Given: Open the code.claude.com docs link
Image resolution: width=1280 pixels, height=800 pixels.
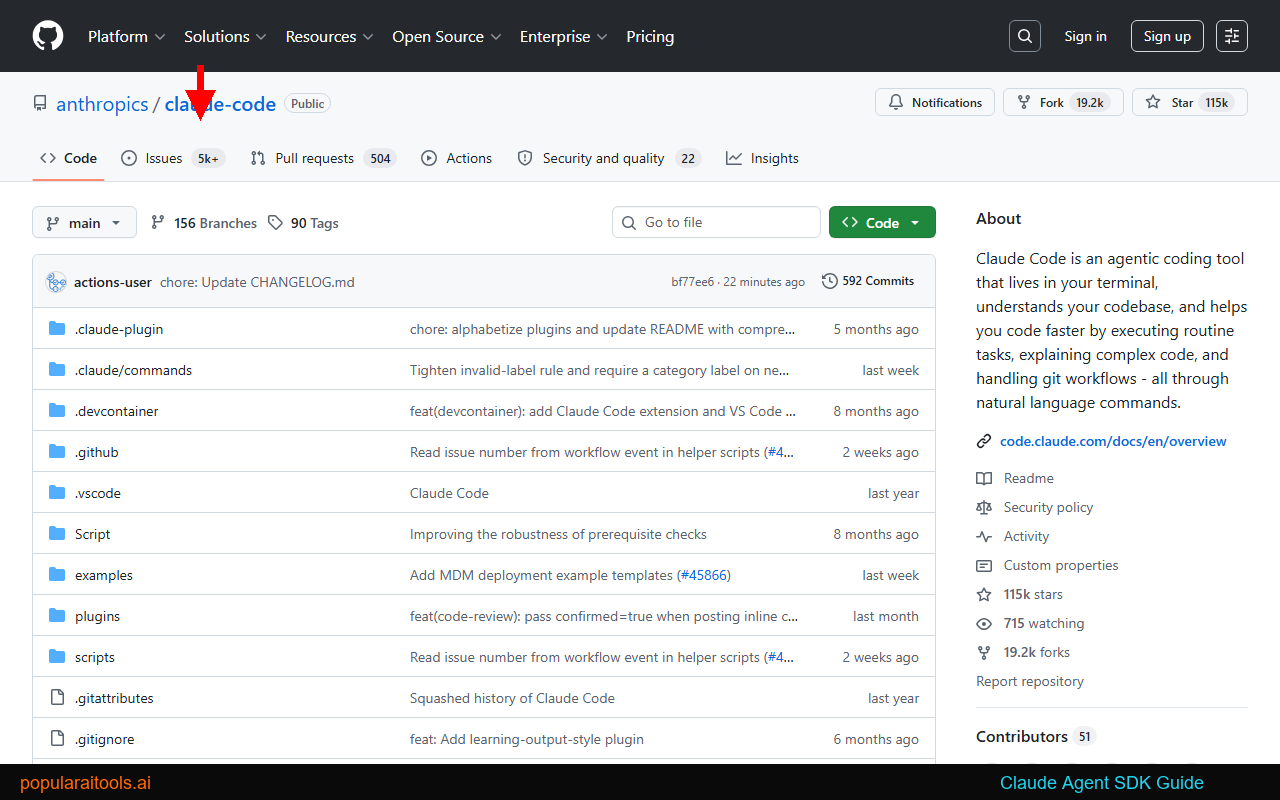Looking at the screenshot, I should tap(1112, 440).
